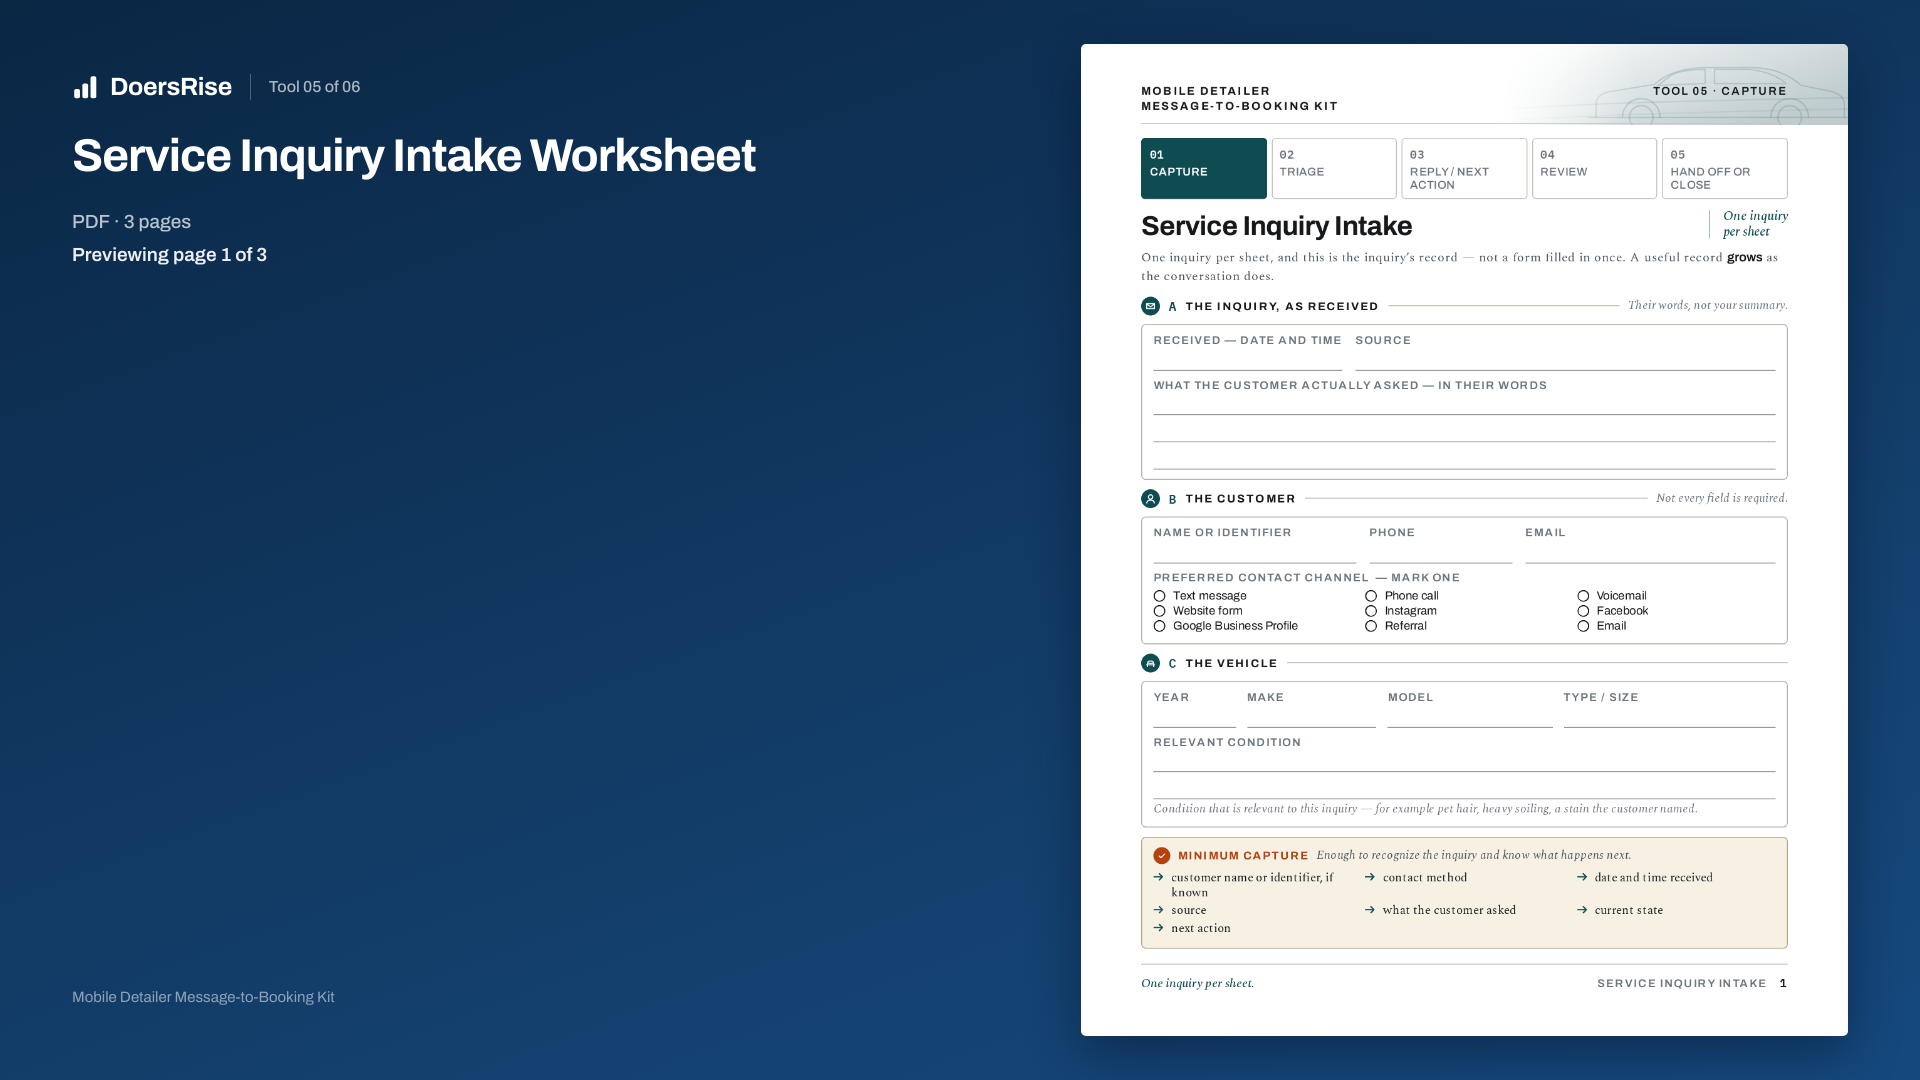Click the 'next action' item in Minimum Capture
The image size is (1920, 1080).
[x=1201, y=928]
